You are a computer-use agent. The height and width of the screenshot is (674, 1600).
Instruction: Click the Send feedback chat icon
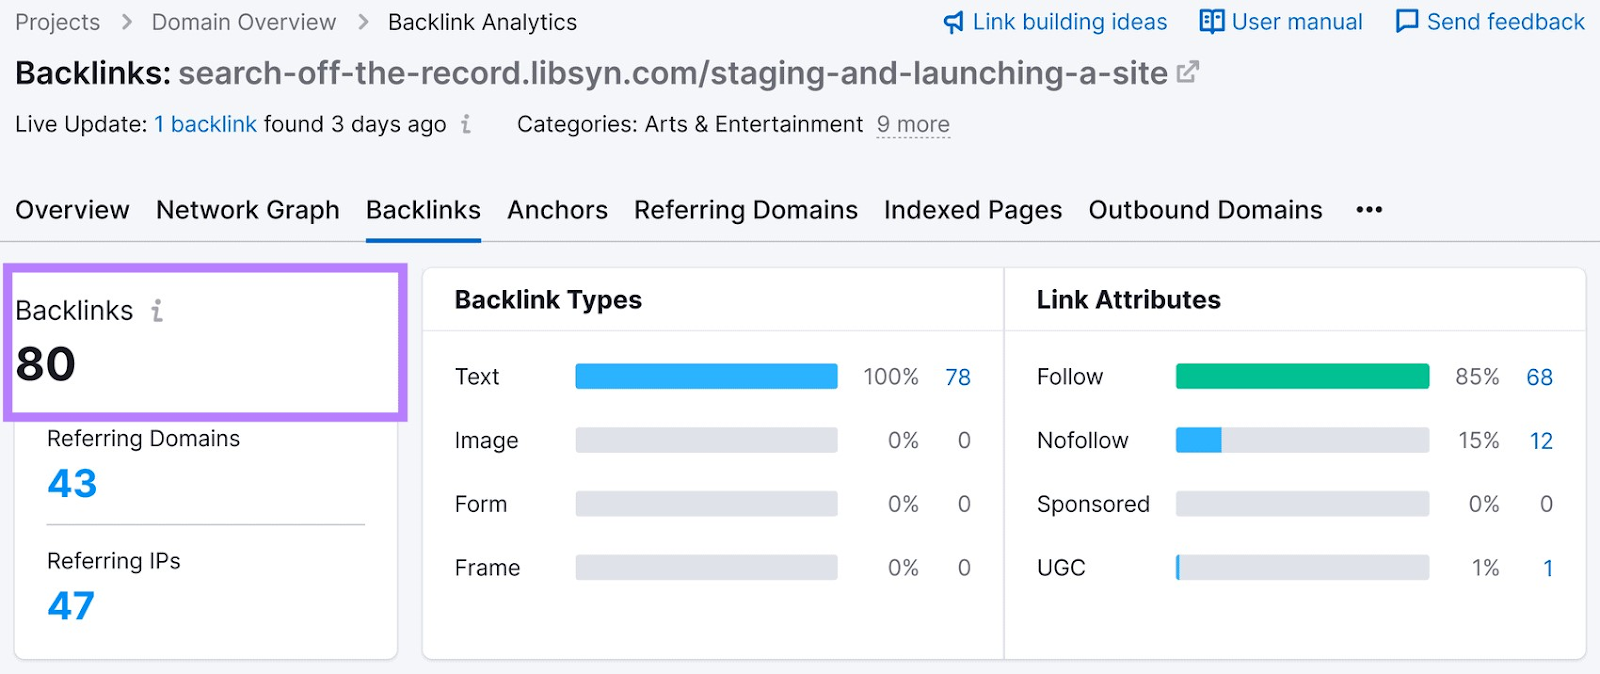[1406, 22]
